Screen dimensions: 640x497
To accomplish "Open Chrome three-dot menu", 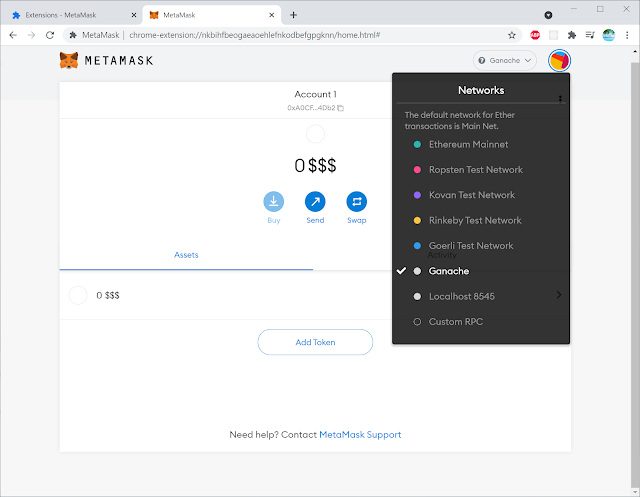I will 627,35.
